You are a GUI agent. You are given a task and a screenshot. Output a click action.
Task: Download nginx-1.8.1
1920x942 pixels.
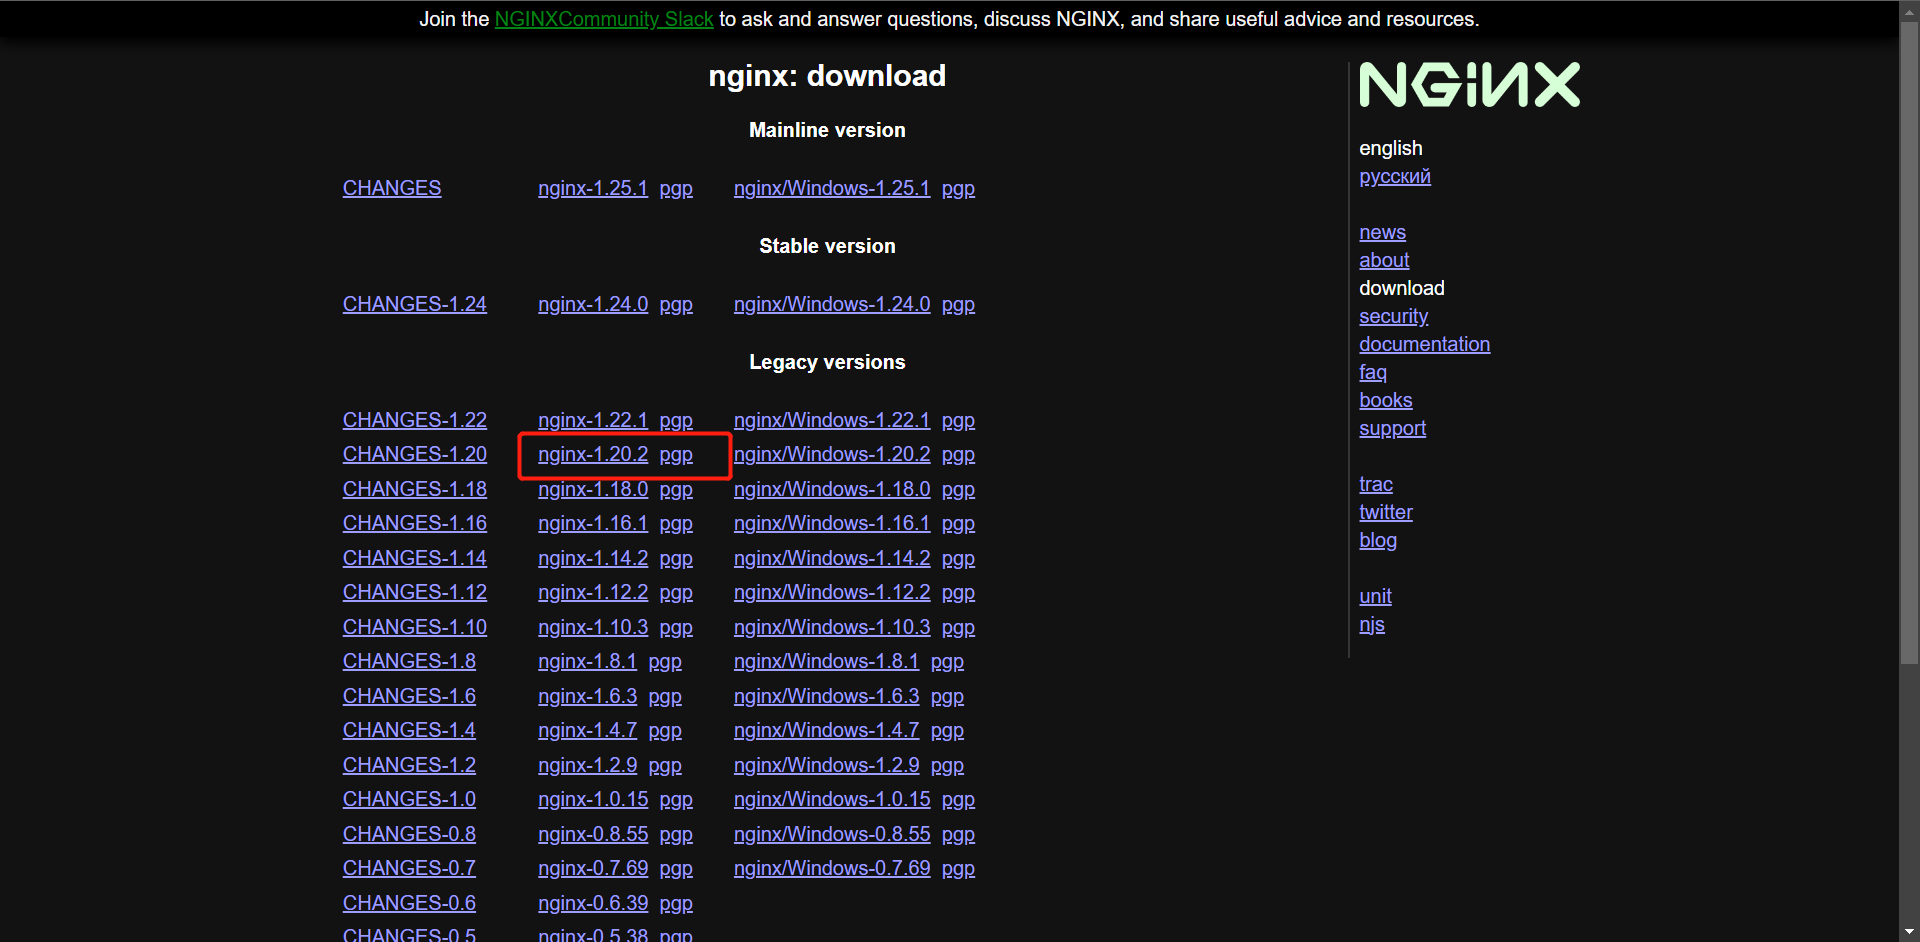point(587,661)
